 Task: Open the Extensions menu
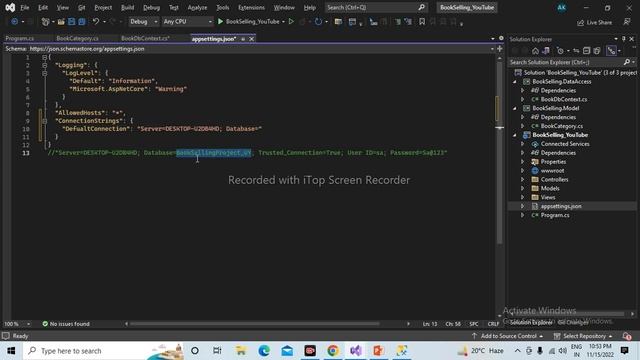(x=251, y=7)
